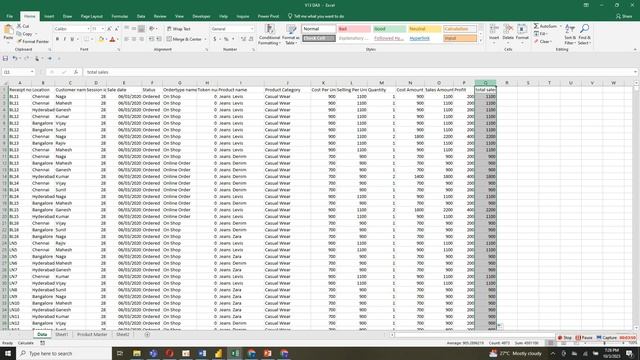
Task: Click the Decrease Indent icon
Action: click(x=151, y=39)
